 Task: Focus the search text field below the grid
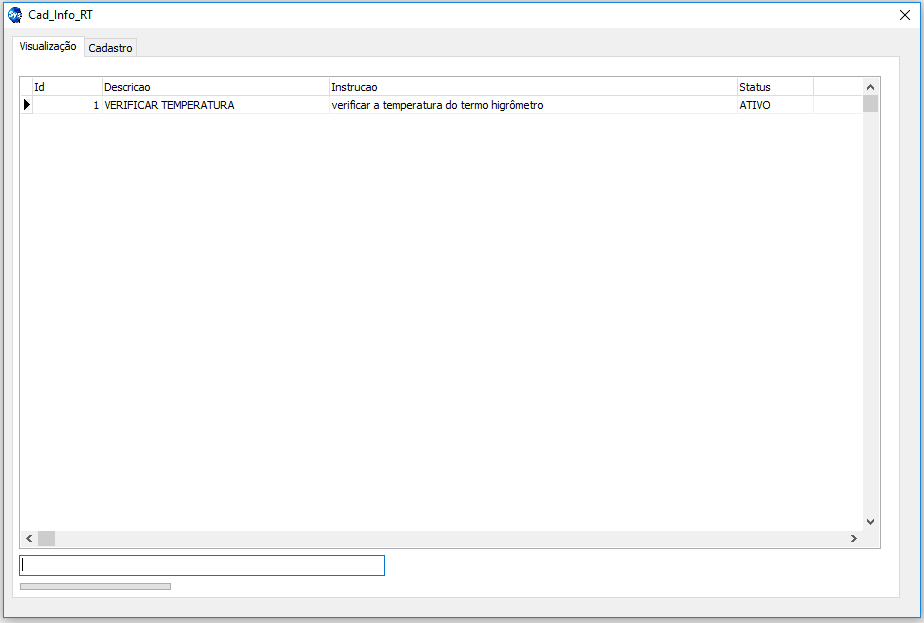(202, 566)
